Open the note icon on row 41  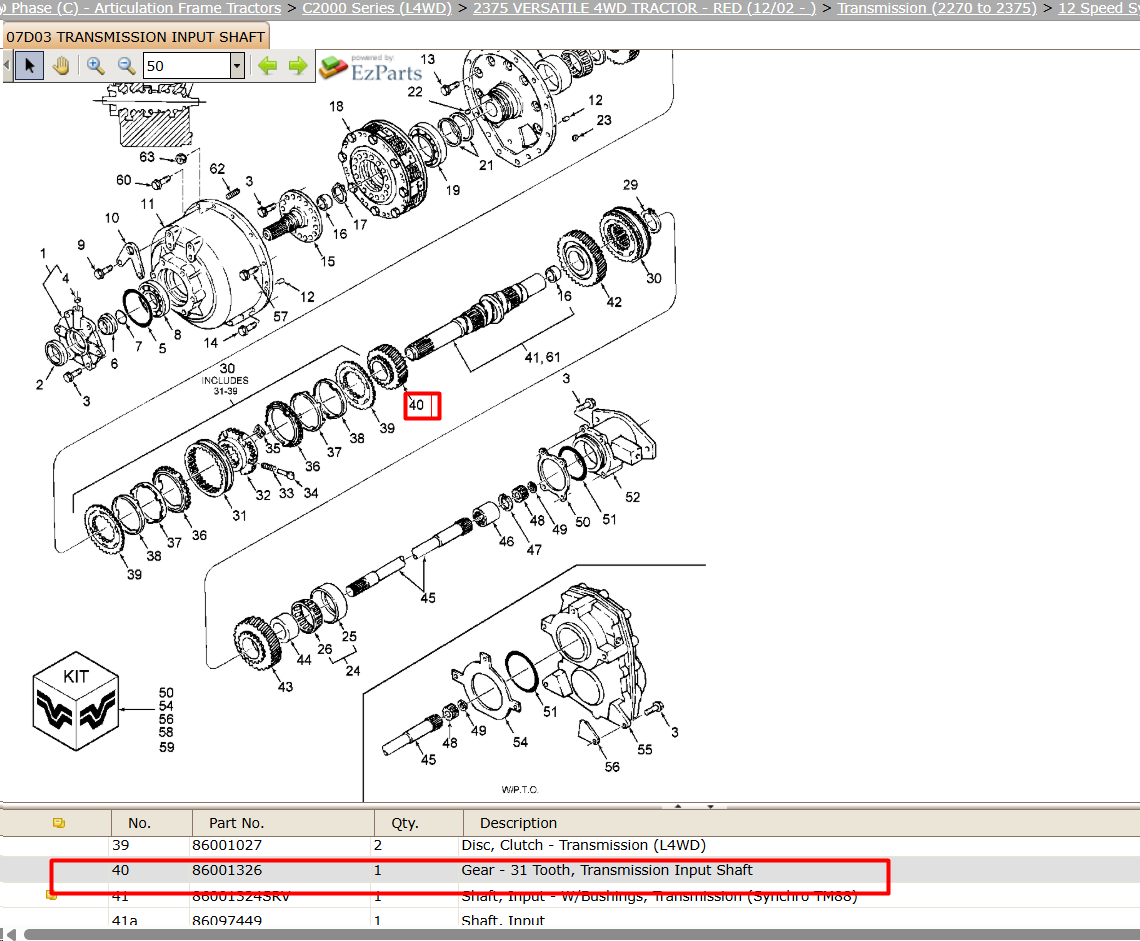pos(52,895)
